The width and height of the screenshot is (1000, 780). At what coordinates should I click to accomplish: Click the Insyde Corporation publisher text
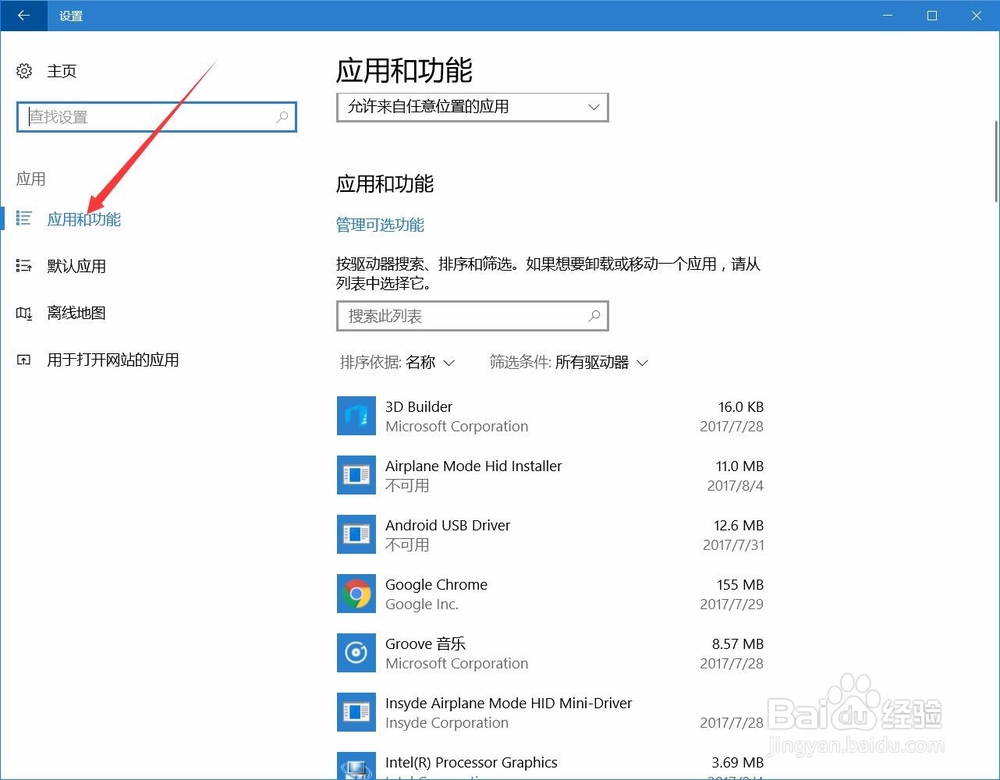click(x=446, y=723)
